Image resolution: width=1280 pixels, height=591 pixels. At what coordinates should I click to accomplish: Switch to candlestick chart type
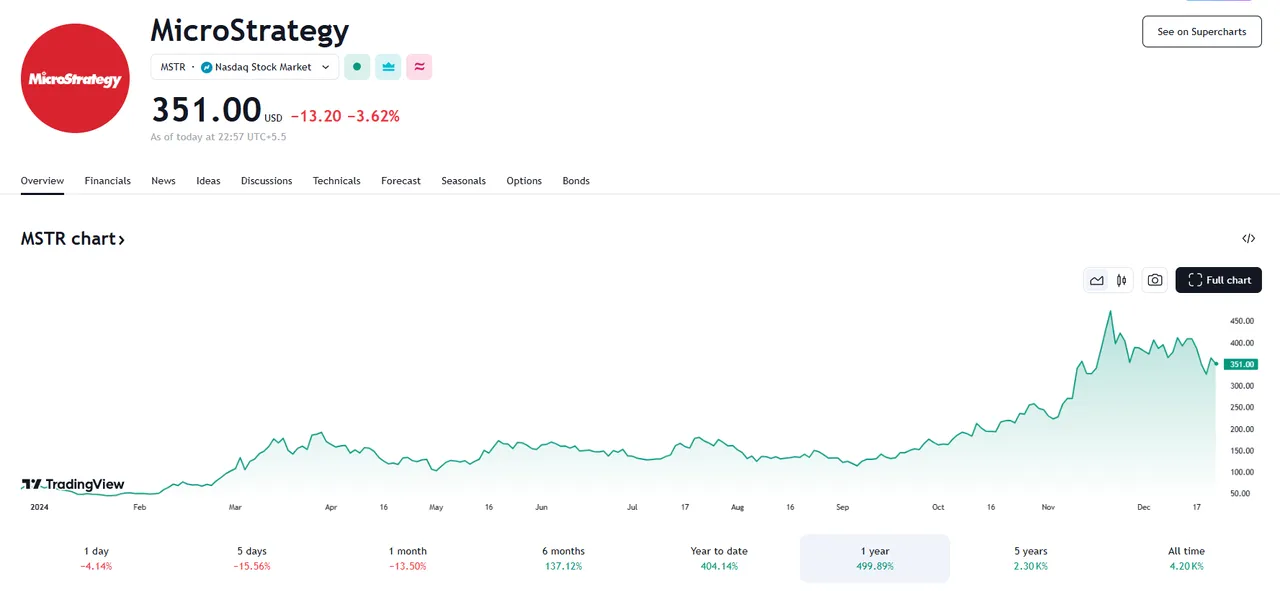tap(1122, 280)
